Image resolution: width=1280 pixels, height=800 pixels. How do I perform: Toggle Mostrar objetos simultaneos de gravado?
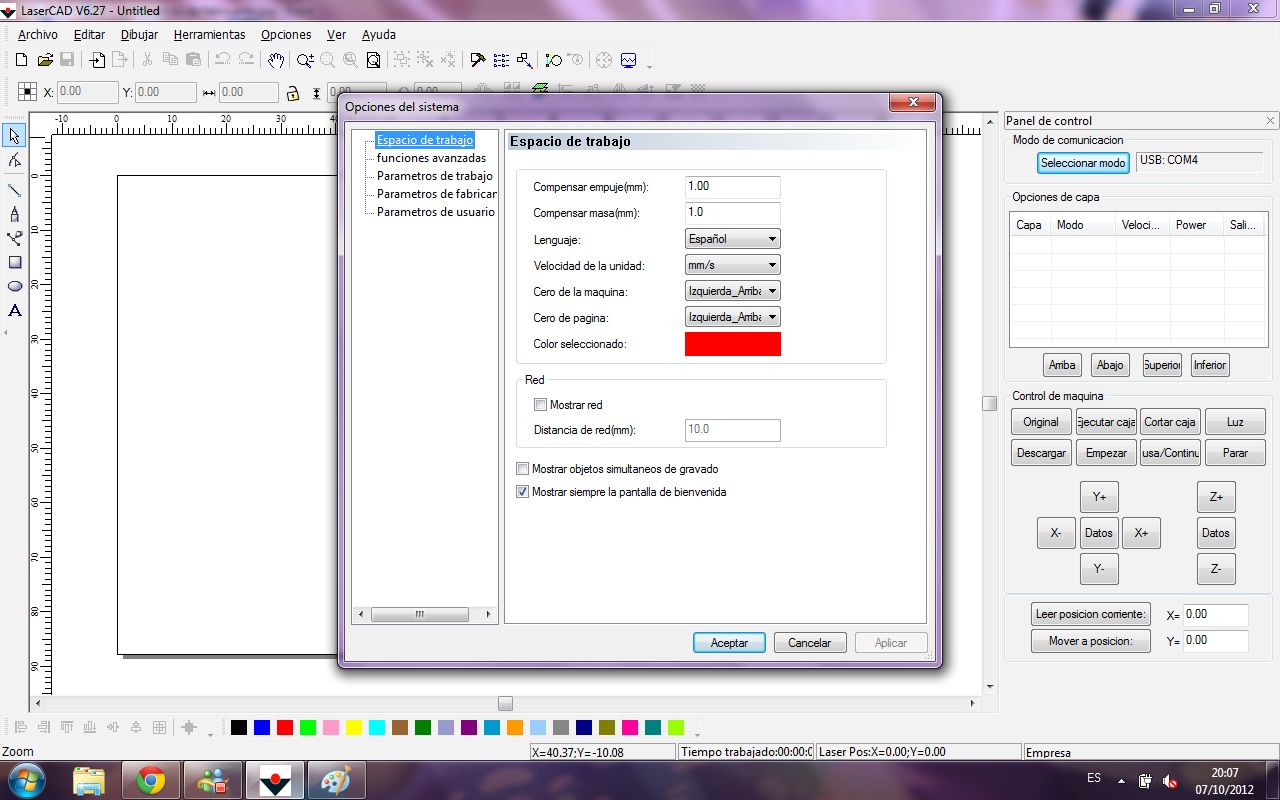coord(523,469)
